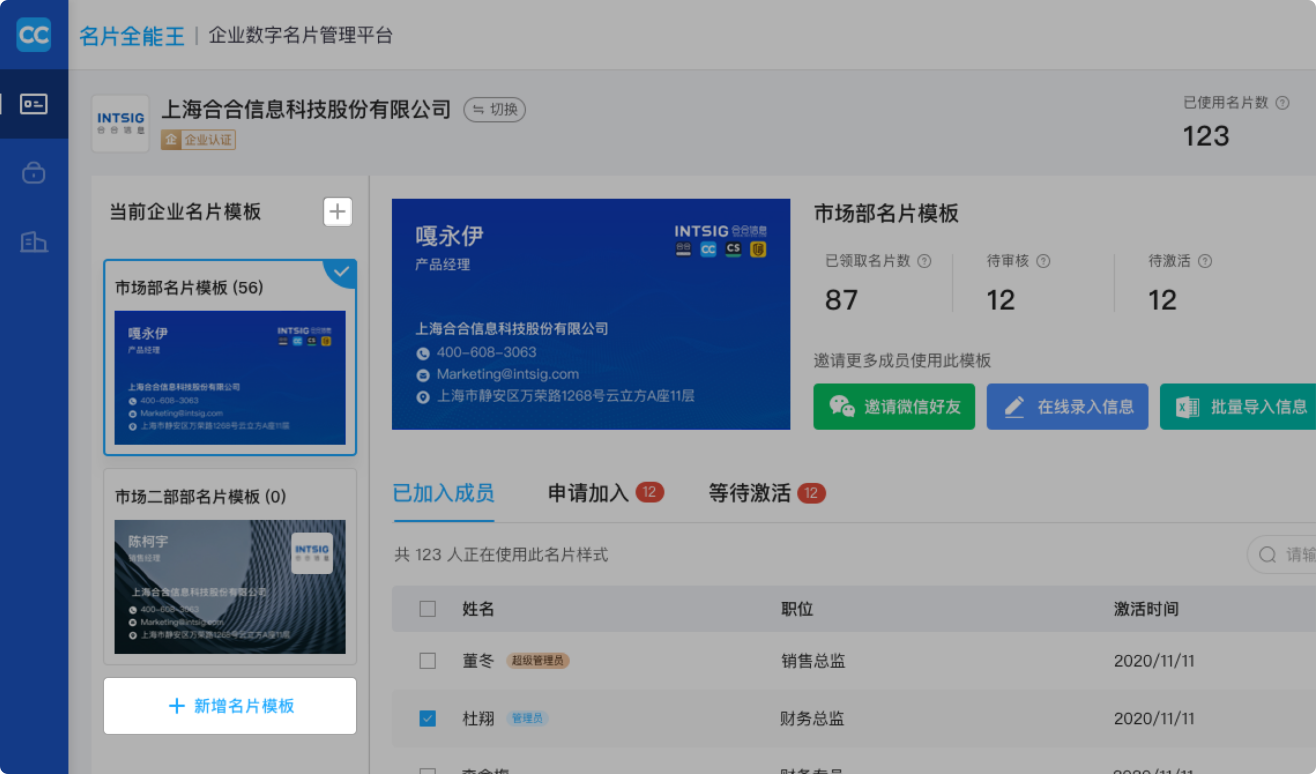This screenshot has width=1316, height=774.
Task: Click the 当前企业名片模板 heading
Action: pyautogui.click(x=185, y=212)
